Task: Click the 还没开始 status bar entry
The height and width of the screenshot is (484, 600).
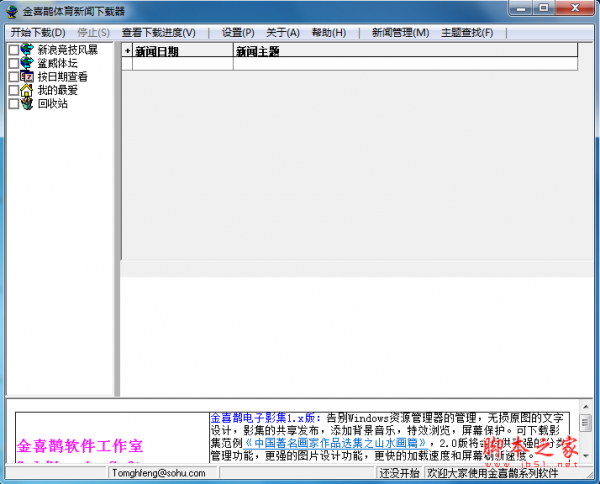Action: 399,473
